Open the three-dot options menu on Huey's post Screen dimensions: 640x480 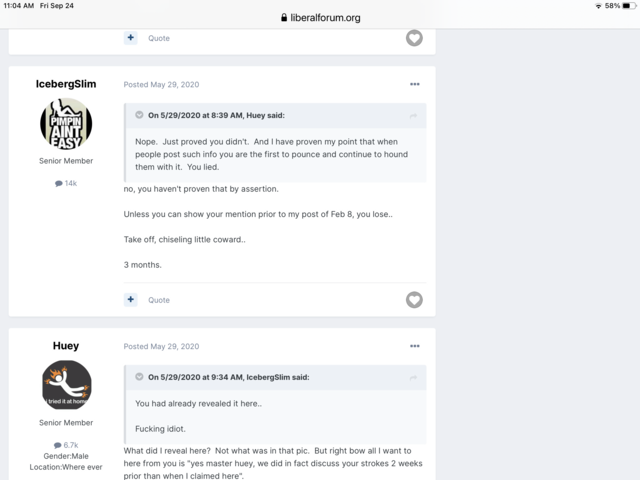415,346
